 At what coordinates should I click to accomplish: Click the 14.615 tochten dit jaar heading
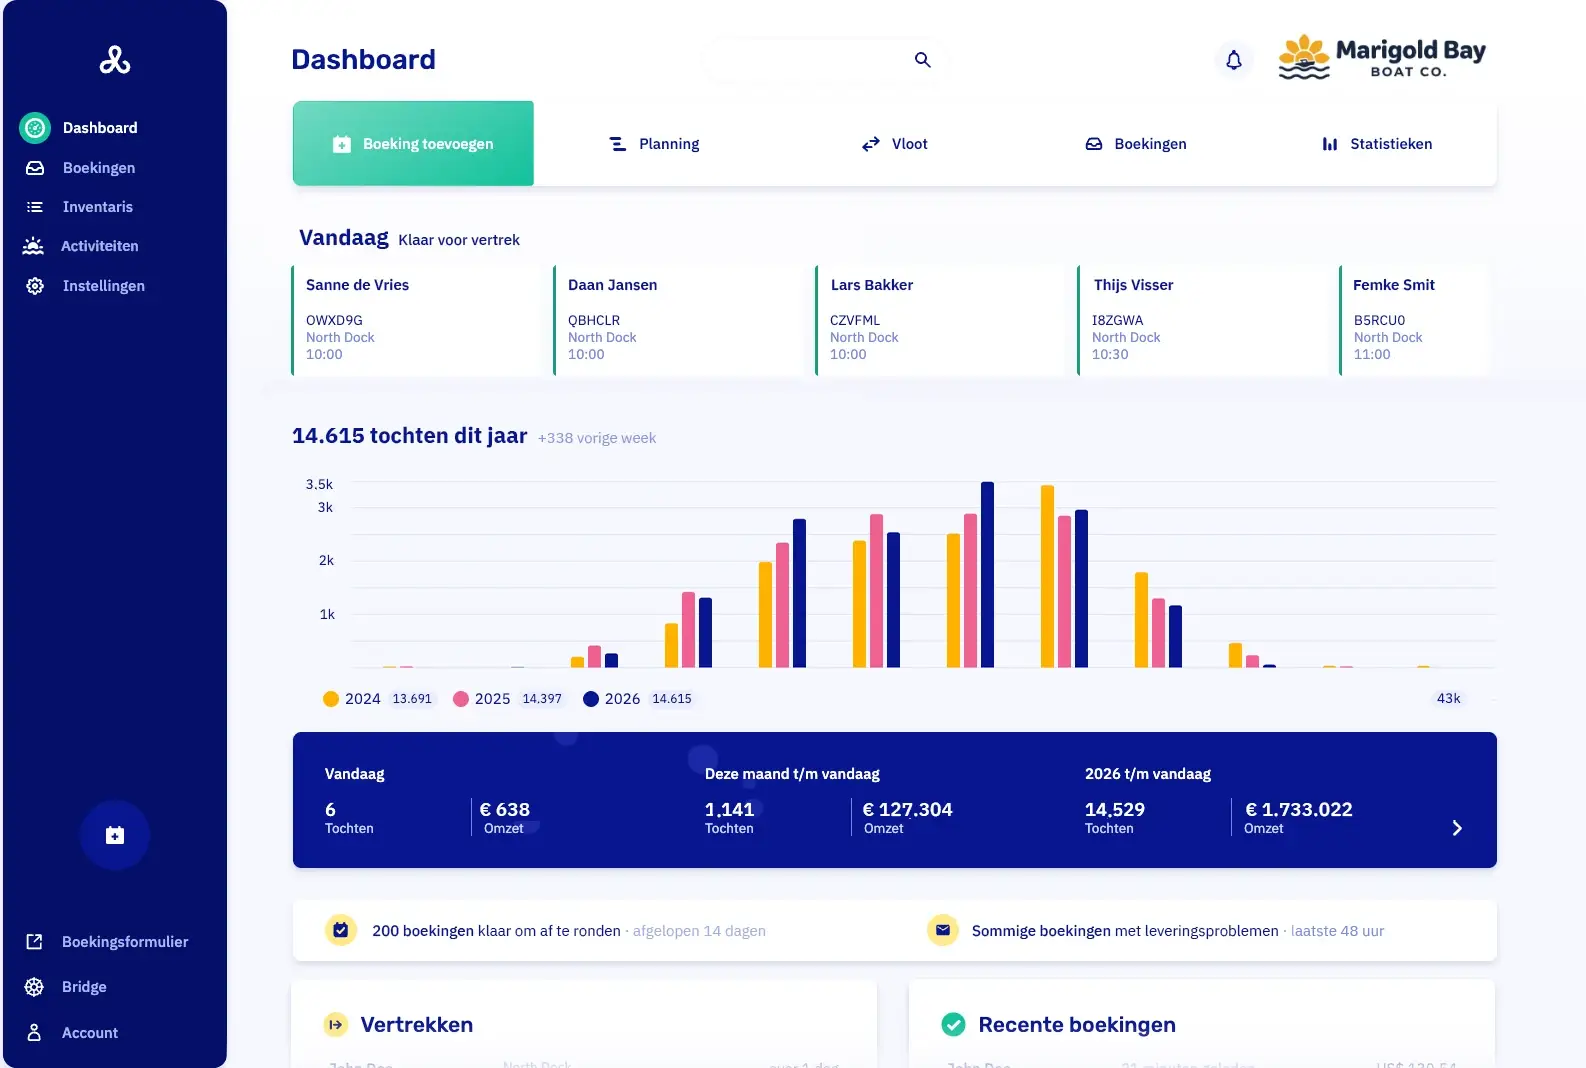(x=409, y=436)
